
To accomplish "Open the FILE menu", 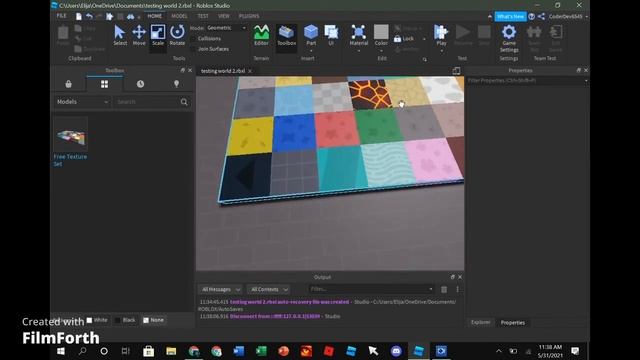I will click(x=61, y=16).
